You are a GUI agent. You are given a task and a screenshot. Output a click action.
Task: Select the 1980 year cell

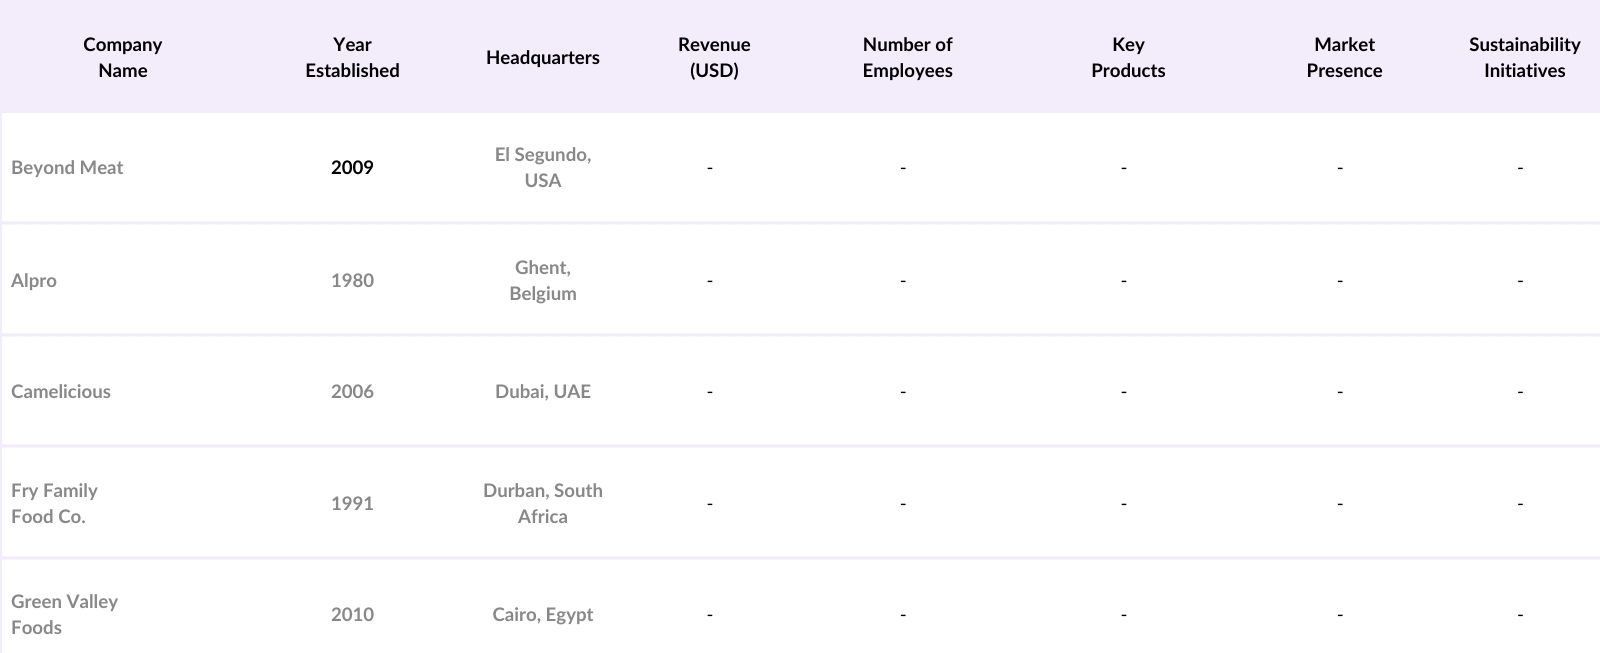[352, 280]
